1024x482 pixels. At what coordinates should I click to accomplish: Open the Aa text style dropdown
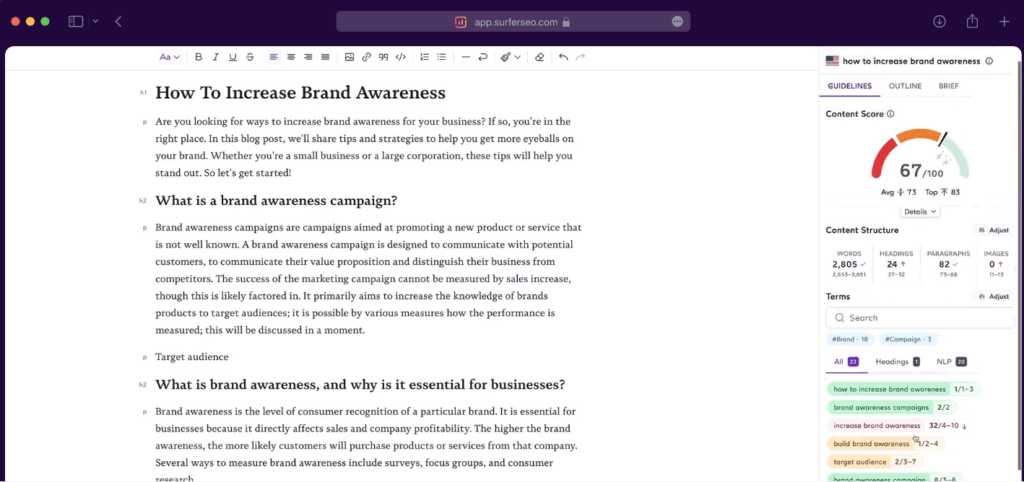[x=168, y=57]
